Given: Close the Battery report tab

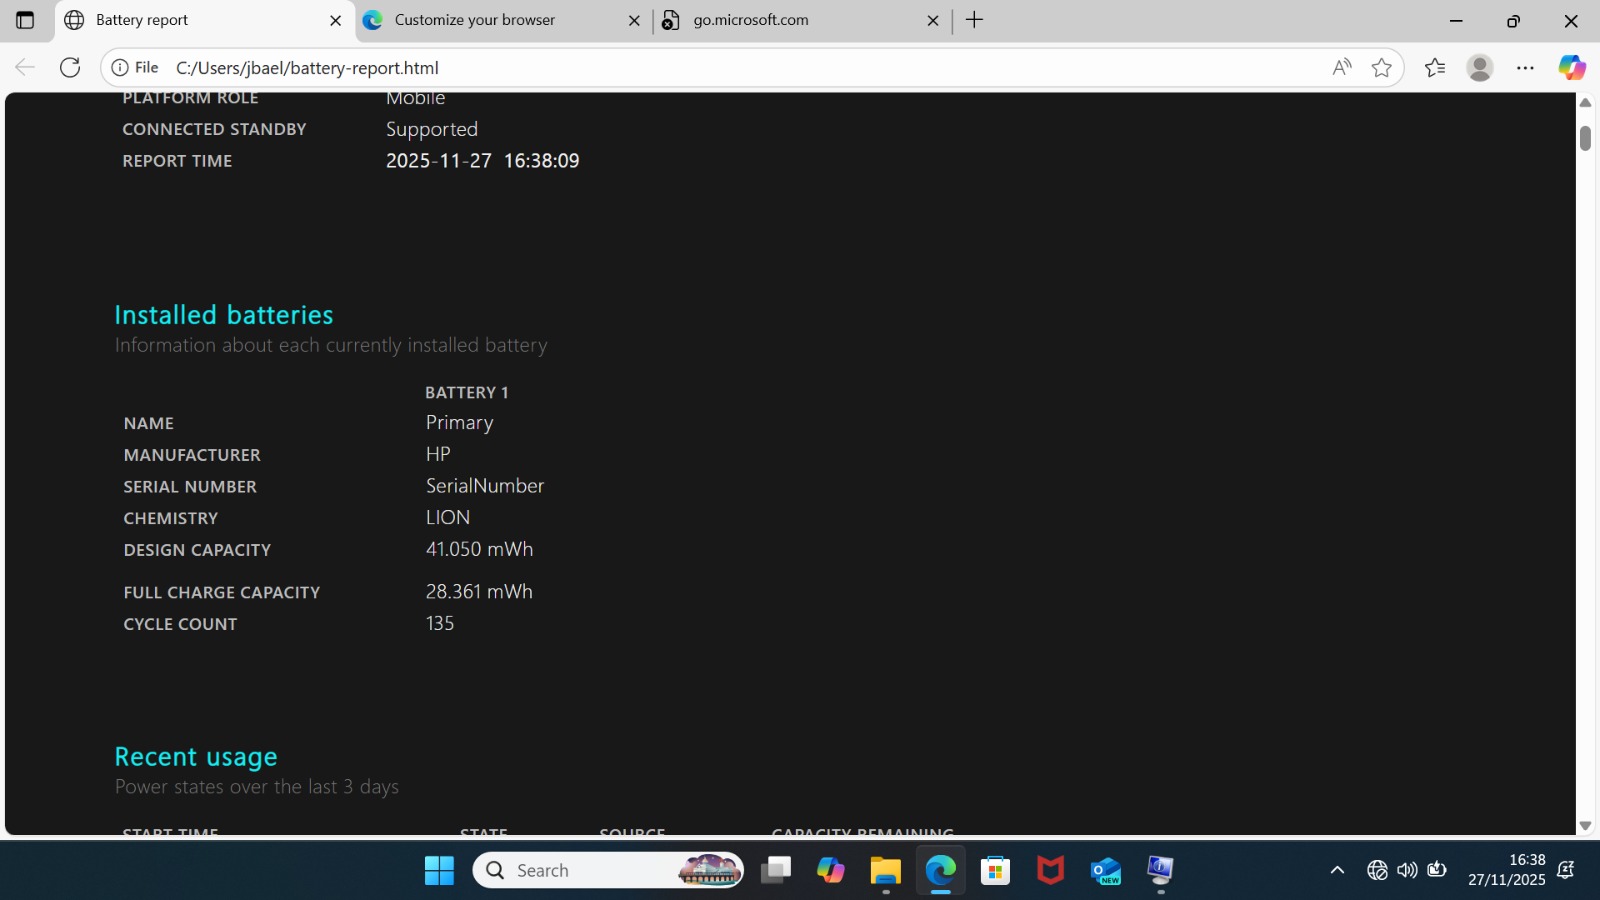Looking at the screenshot, I should (x=336, y=20).
